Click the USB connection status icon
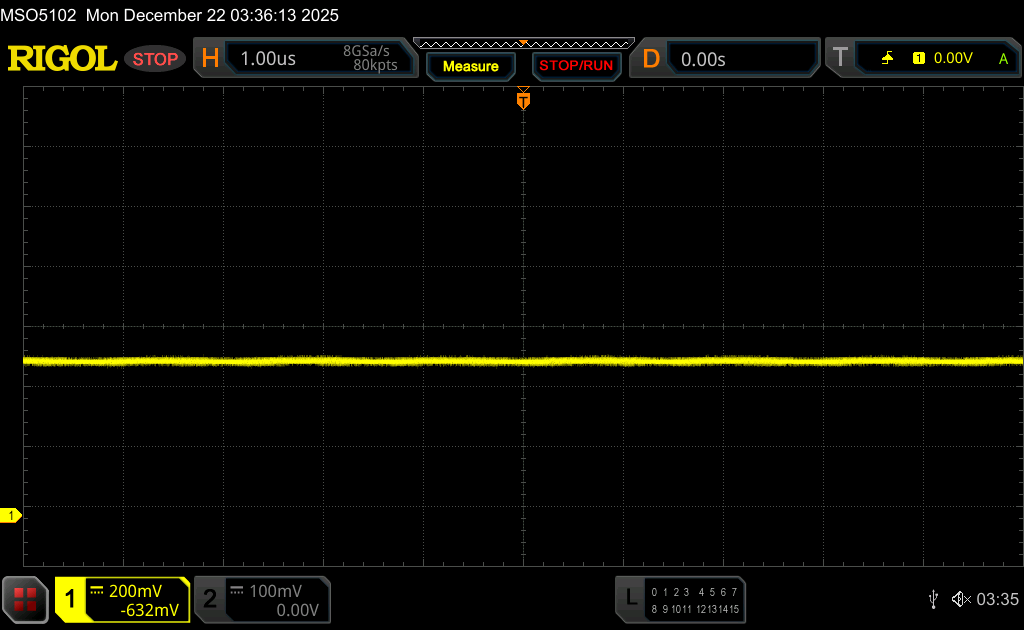 (933, 599)
